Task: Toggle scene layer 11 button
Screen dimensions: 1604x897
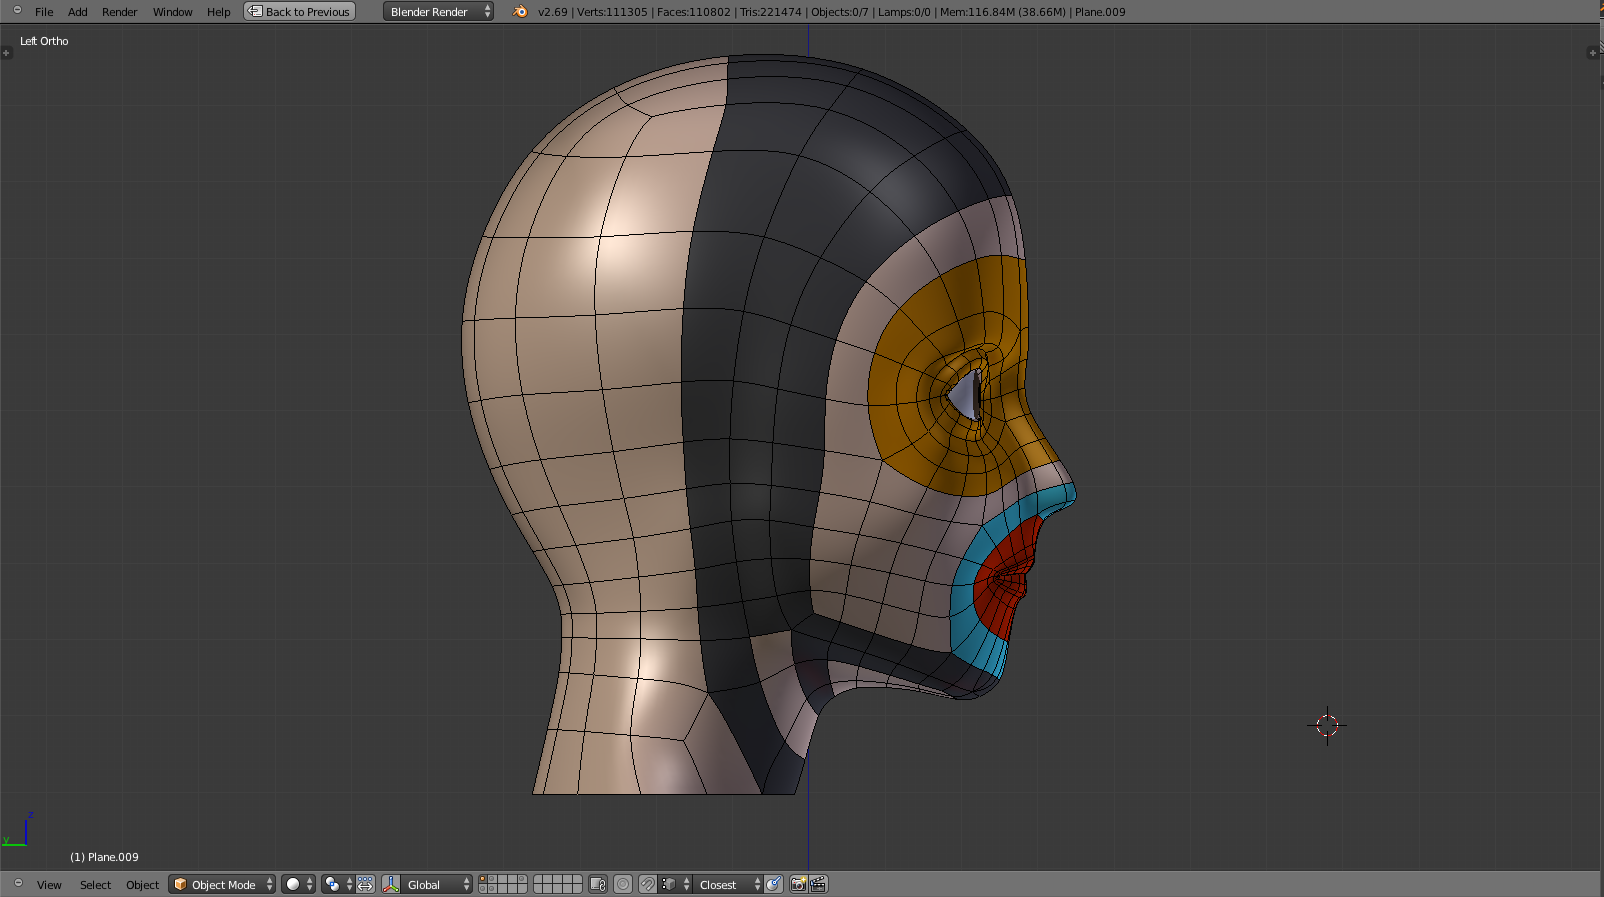Action: coord(483,889)
